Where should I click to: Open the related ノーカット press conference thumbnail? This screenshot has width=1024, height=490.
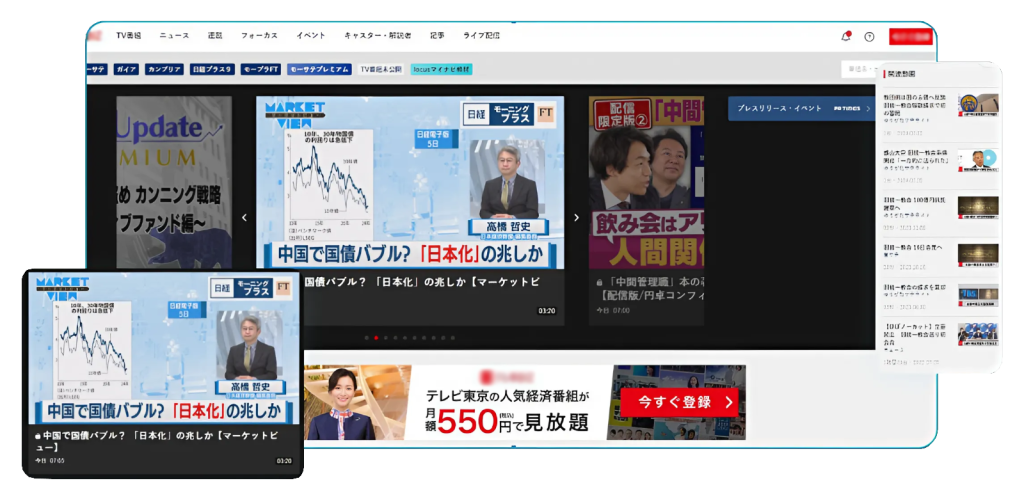978,334
